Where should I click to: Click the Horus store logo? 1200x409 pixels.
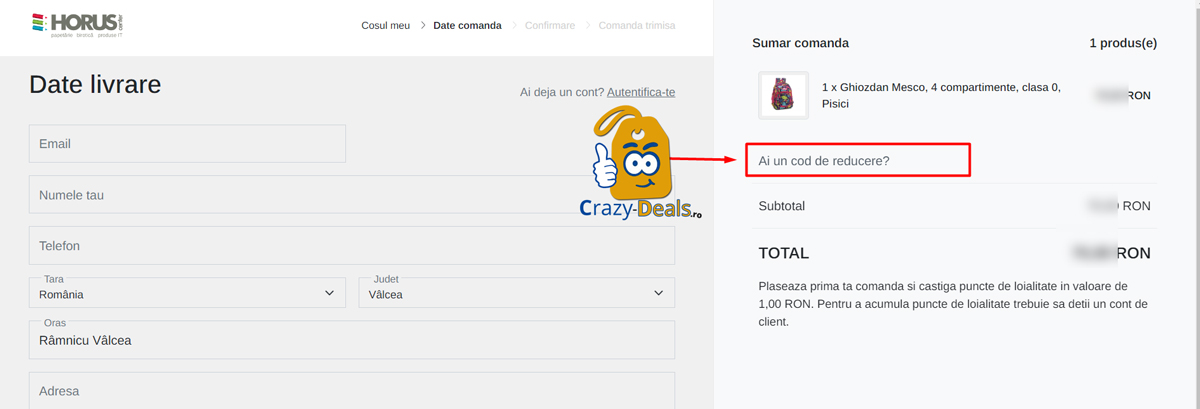pyautogui.click(x=84, y=24)
